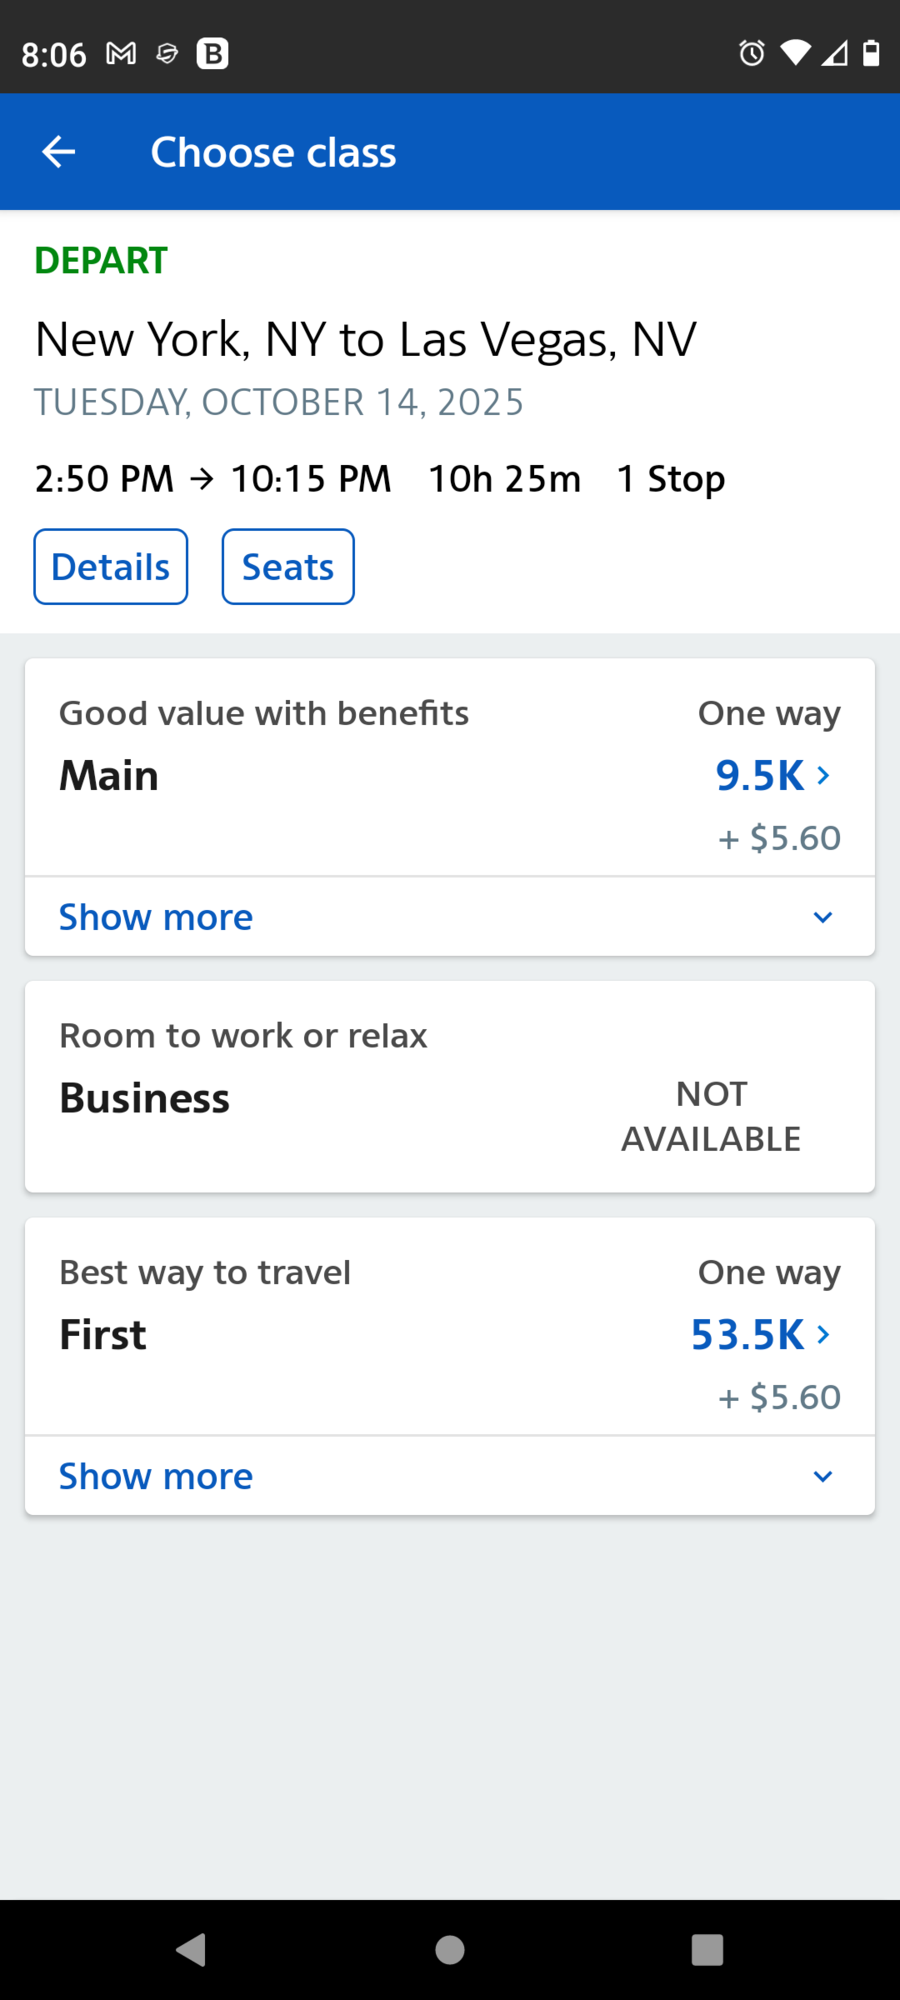Tap the Business not available card

450,1087
